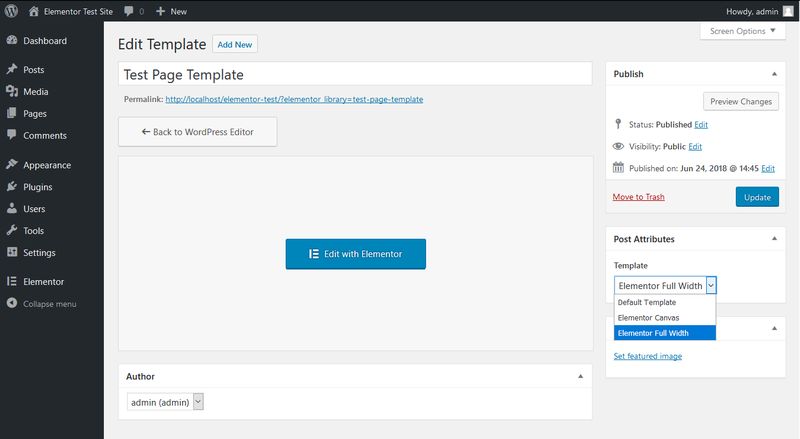Choose Elementor Full Width option

[665, 333]
